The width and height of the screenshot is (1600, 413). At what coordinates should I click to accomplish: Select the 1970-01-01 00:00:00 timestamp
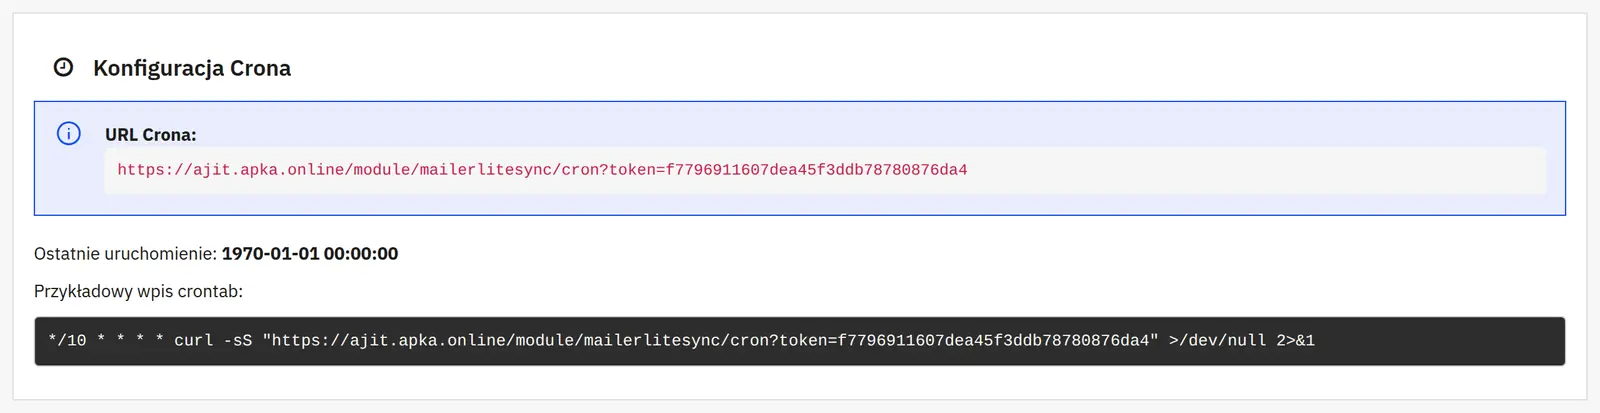click(310, 254)
